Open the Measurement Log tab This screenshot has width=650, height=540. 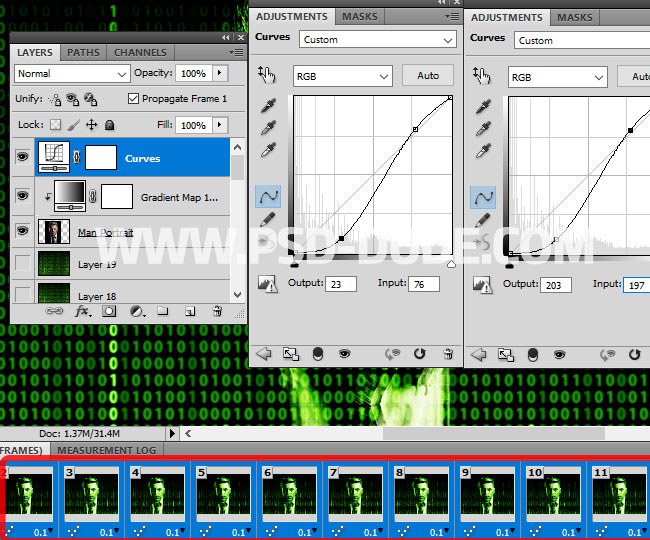[108, 450]
